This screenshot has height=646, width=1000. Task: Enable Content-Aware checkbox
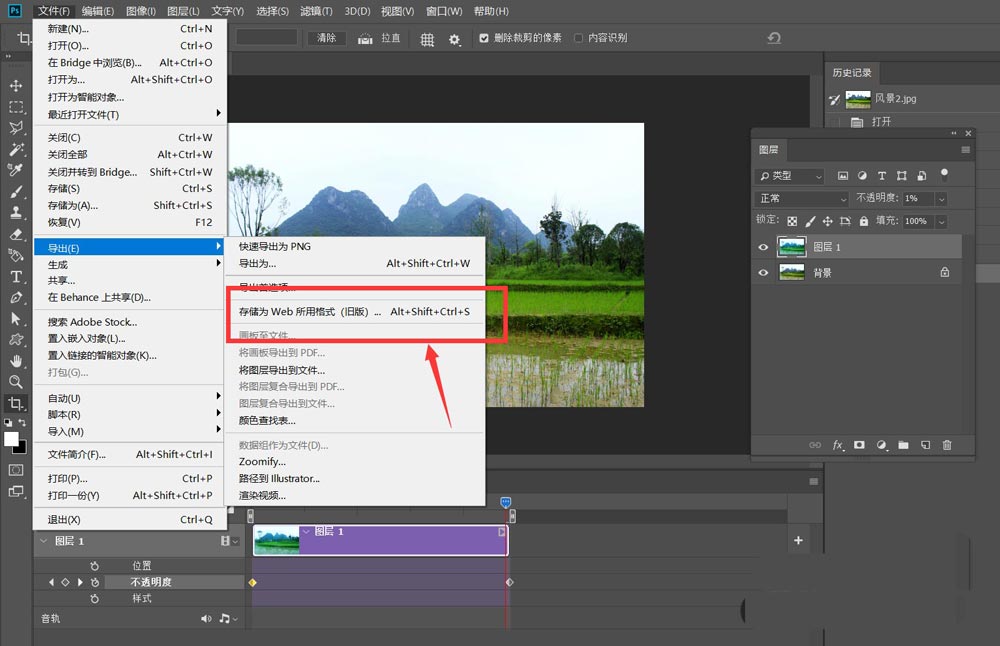coord(578,38)
